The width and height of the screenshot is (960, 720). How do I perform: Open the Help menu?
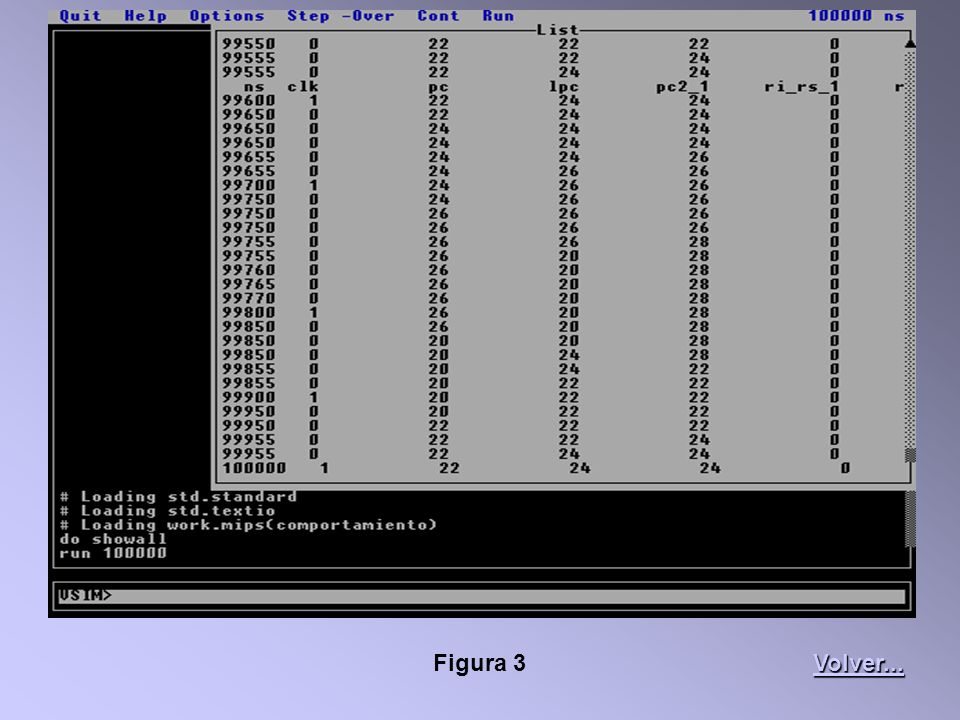(x=146, y=16)
